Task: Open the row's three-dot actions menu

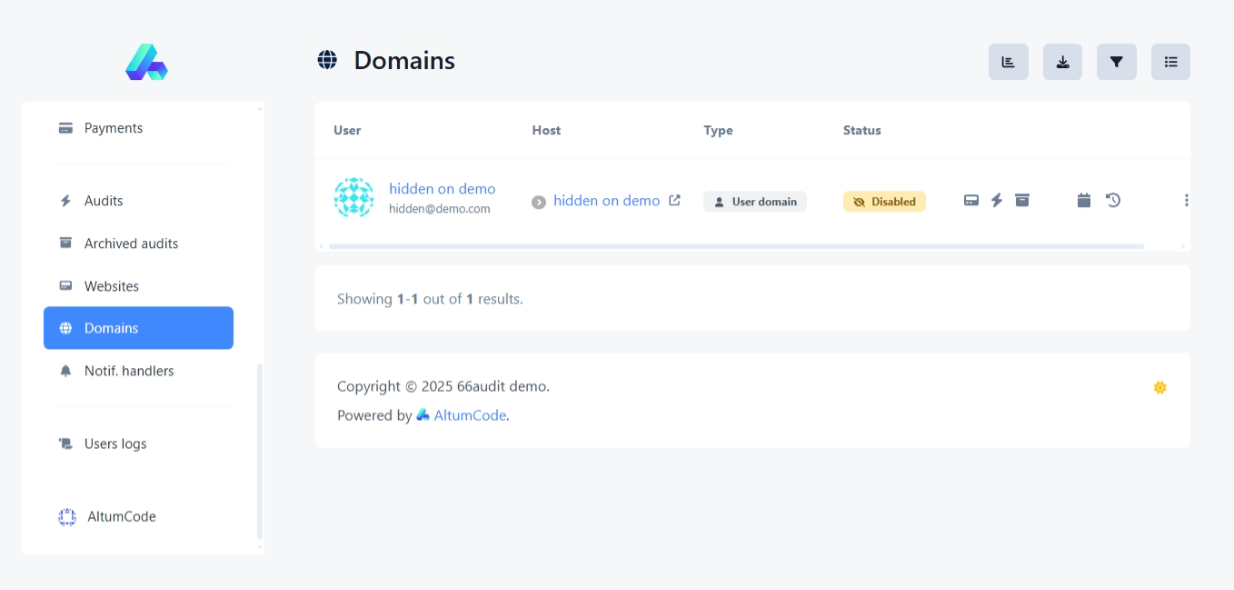Action: (x=1186, y=200)
